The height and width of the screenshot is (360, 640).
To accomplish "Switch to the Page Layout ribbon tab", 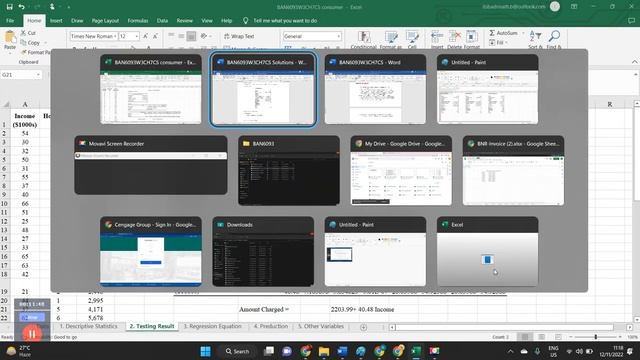I will pyautogui.click(x=105, y=20).
